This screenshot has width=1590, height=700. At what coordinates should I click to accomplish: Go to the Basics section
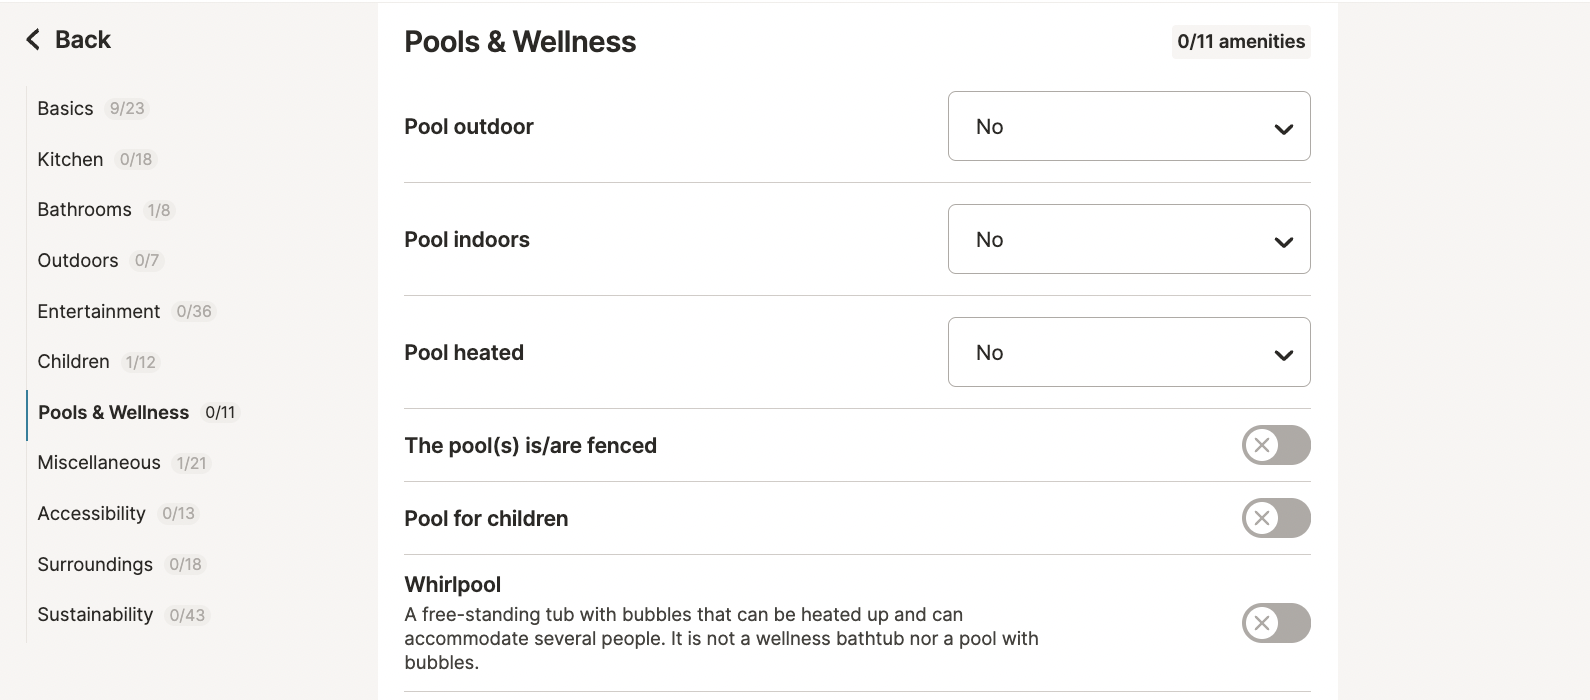pyautogui.click(x=66, y=108)
